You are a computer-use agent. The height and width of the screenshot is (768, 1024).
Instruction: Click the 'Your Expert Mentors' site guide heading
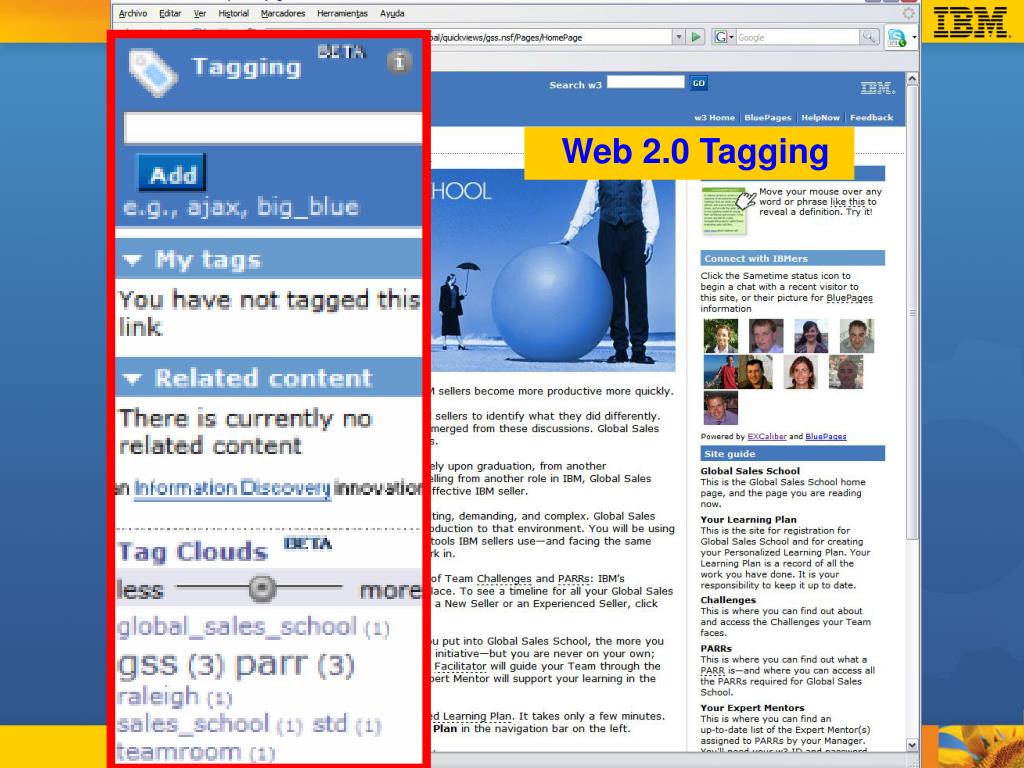point(752,708)
